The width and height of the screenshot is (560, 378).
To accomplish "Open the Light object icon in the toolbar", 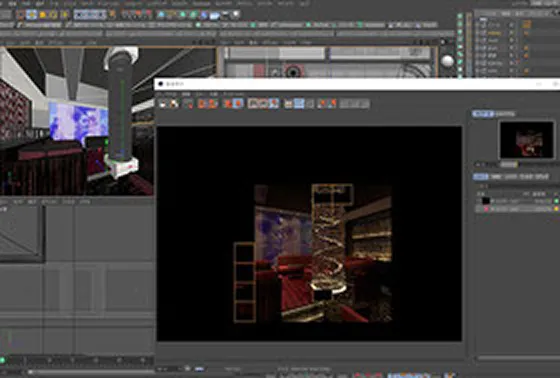I will pyautogui.click(x=235, y=15).
